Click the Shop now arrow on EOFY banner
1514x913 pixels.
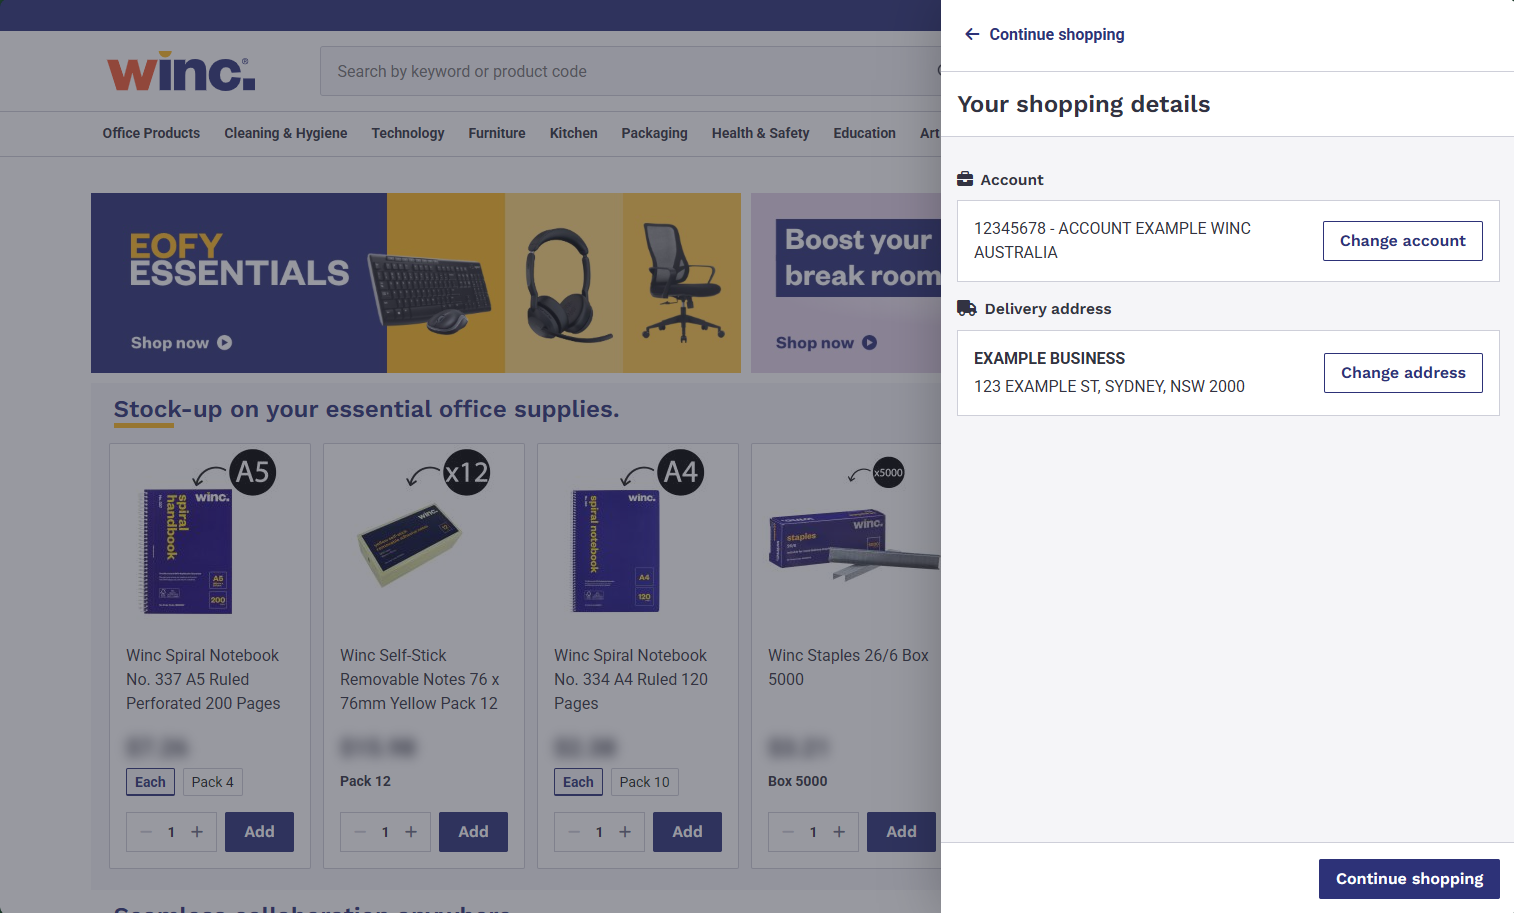click(225, 342)
